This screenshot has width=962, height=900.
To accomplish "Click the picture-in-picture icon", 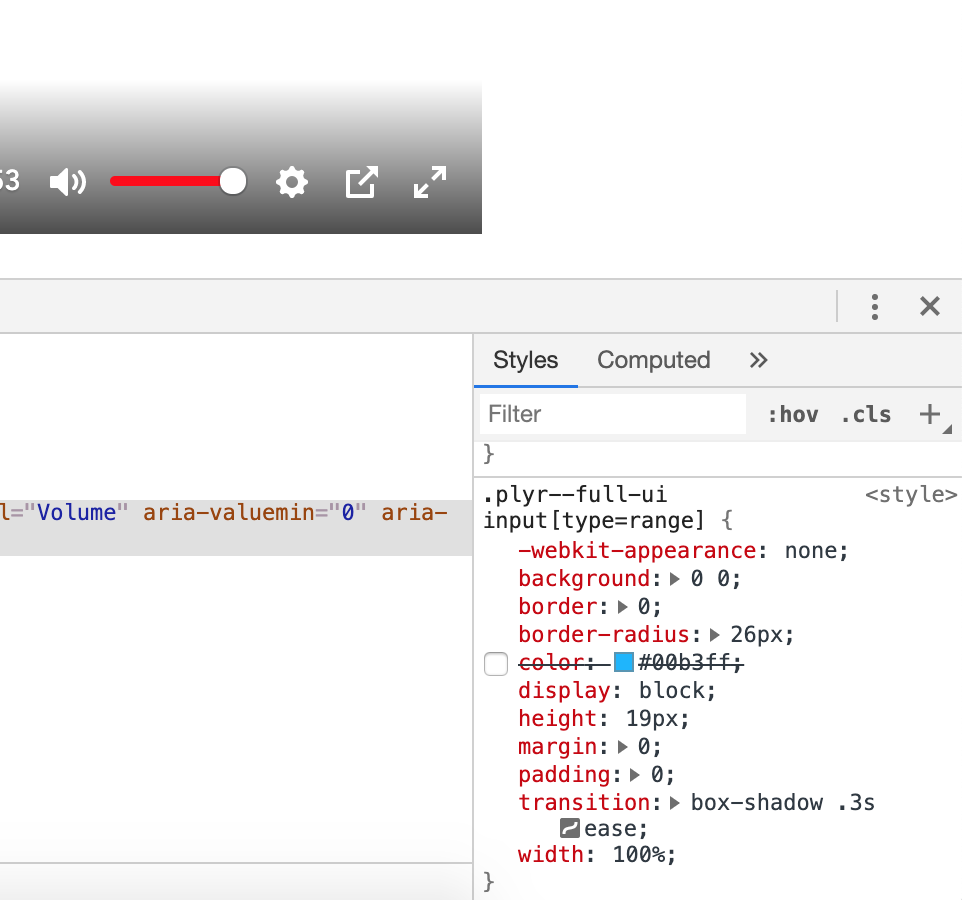I will (x=360, y=182).
